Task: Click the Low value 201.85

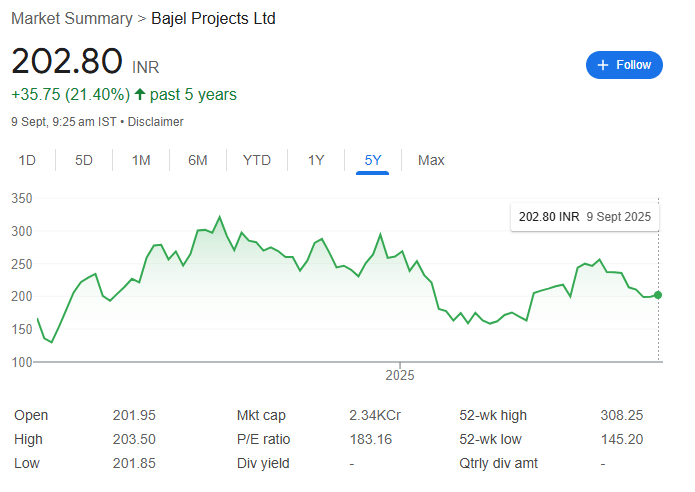Action: [x=134, y=463]
